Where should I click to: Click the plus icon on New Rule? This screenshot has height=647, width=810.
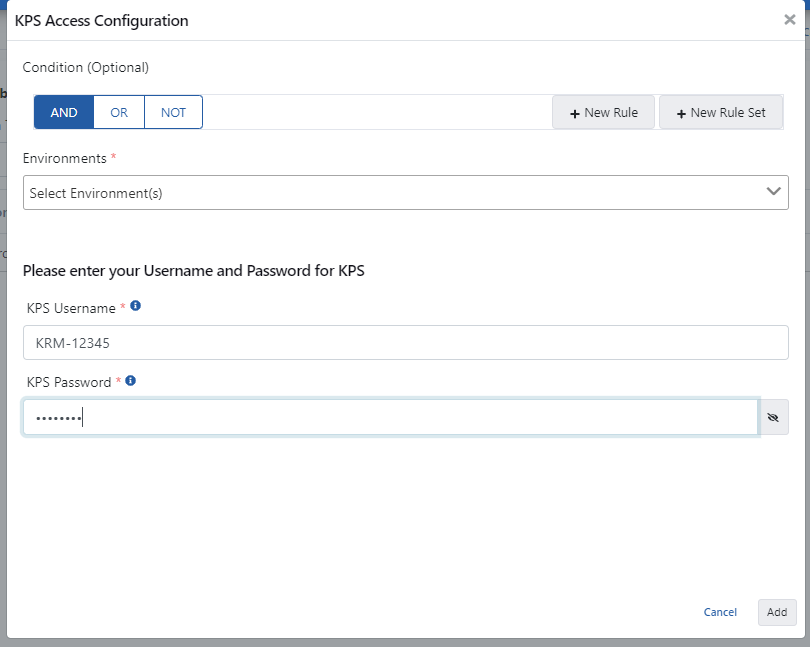pyautogui.click(x=575, y=113)
